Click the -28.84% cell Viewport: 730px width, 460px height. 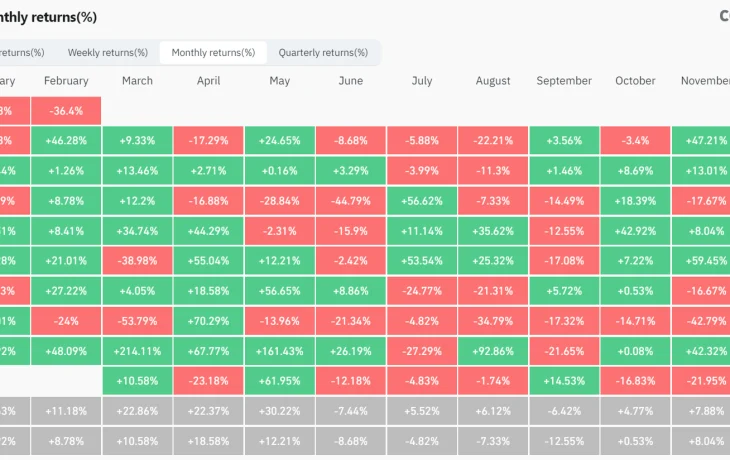click(x=280, y=201)
